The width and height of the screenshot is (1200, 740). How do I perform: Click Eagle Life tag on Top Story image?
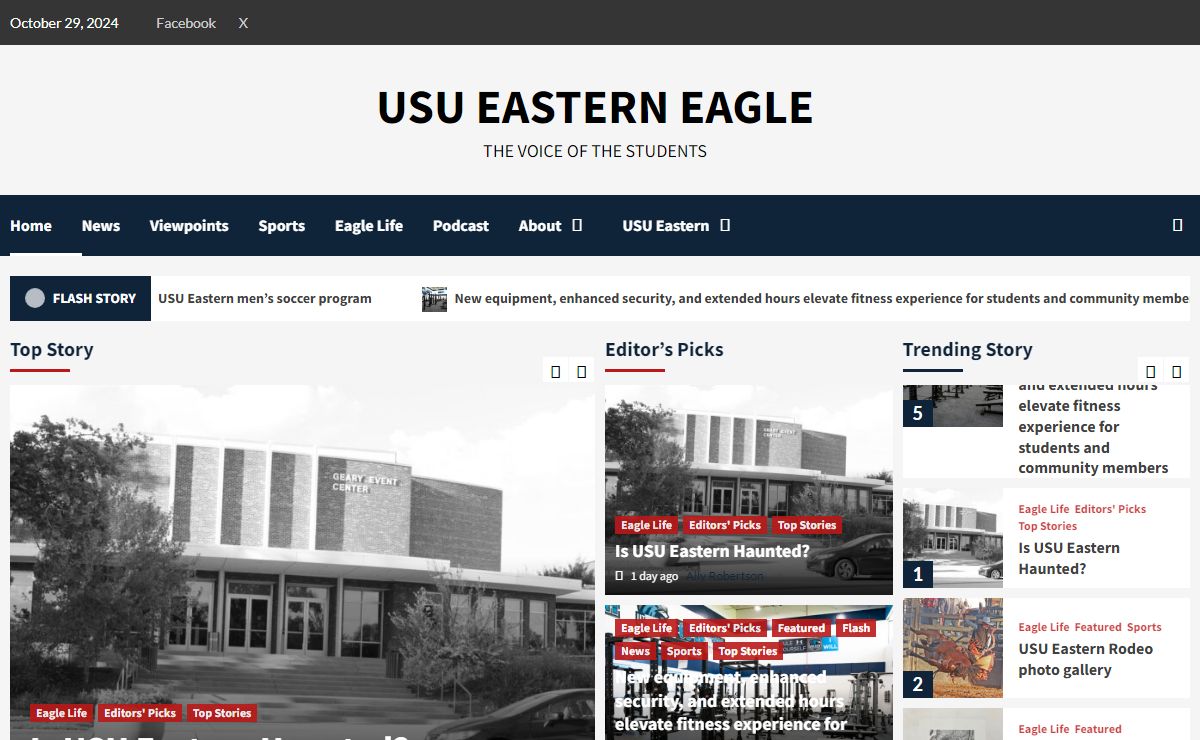62,713
